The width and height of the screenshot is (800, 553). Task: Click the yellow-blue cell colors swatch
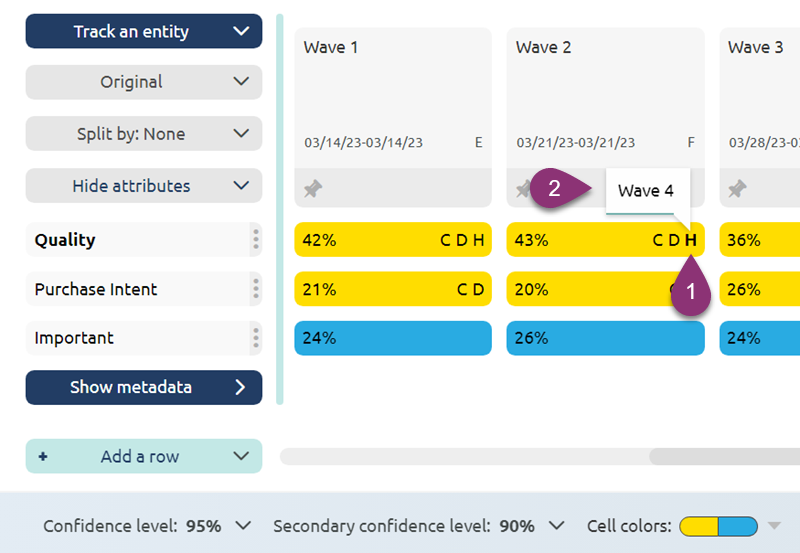tap(718, 526)
